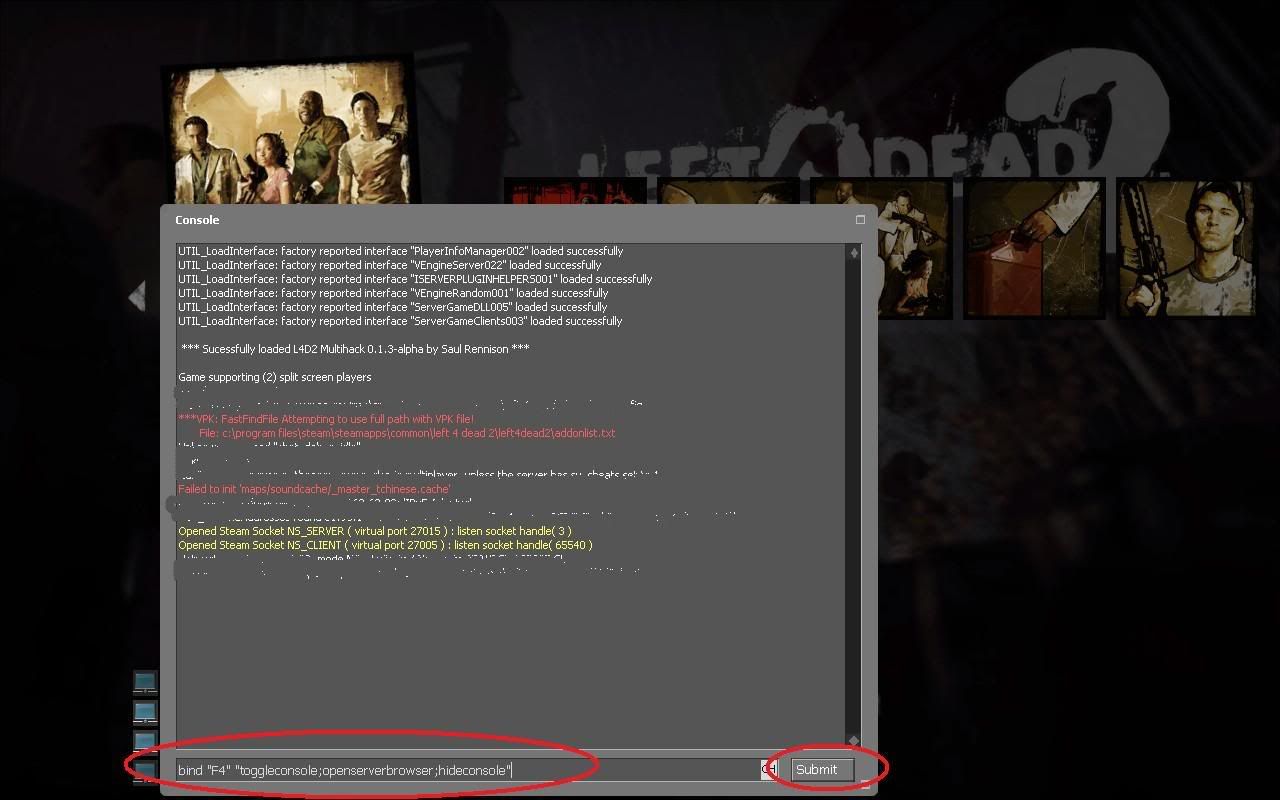Screen dimensions: 1280x800
Task: Click the left arrow of the campaign carousel
Action: (137, 296)
